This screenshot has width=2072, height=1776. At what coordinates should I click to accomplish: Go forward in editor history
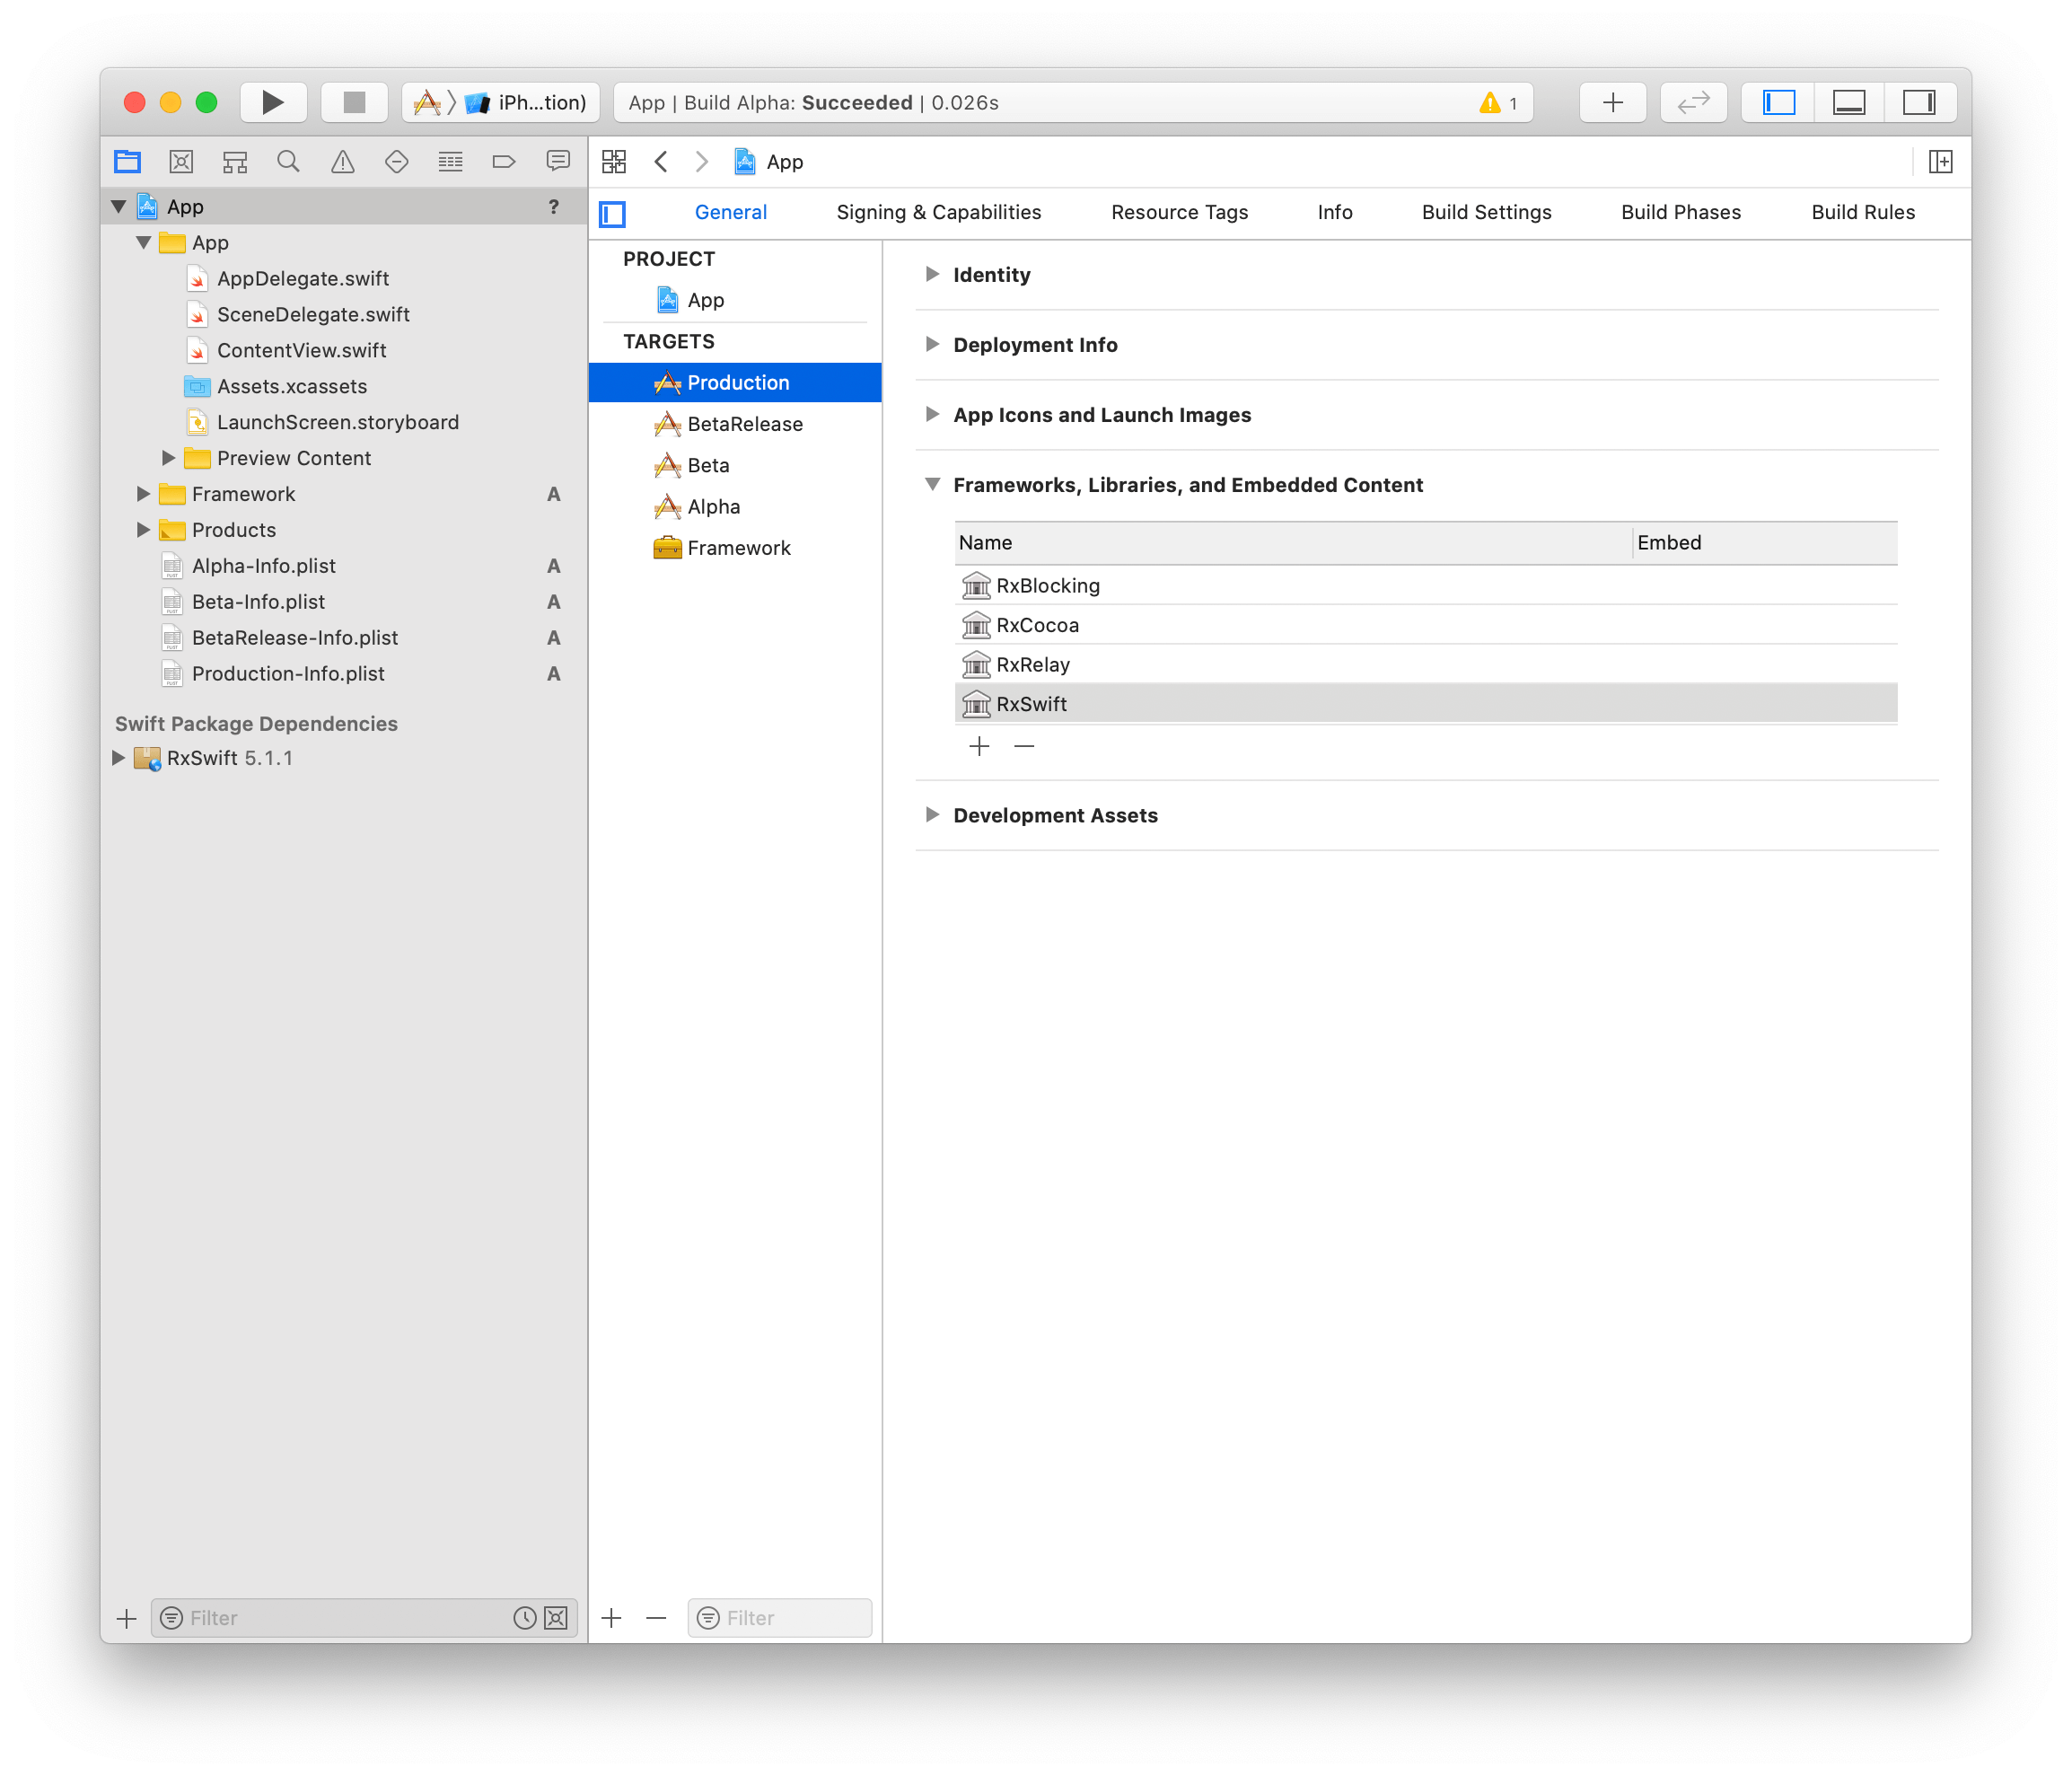point(702,161)
